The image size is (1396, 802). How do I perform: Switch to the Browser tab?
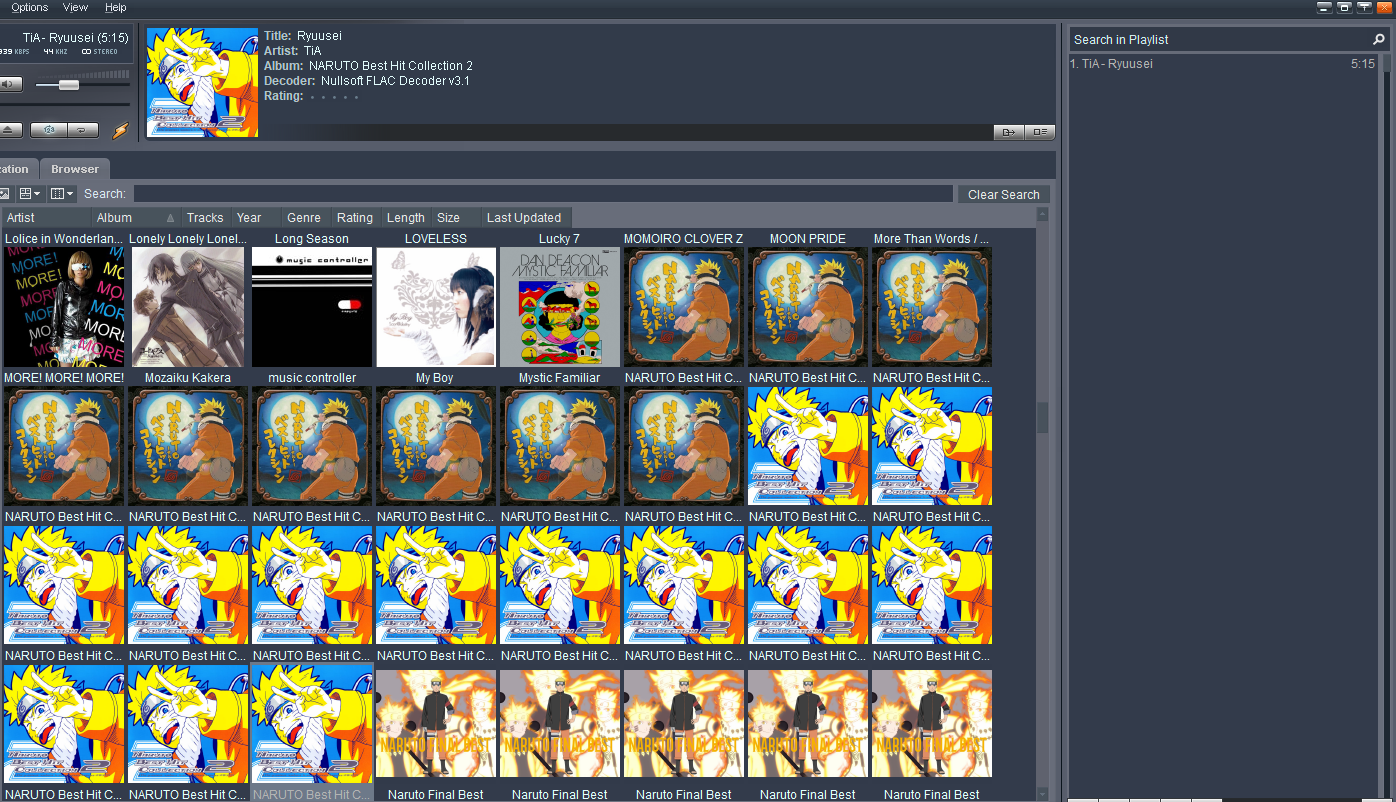75,169
